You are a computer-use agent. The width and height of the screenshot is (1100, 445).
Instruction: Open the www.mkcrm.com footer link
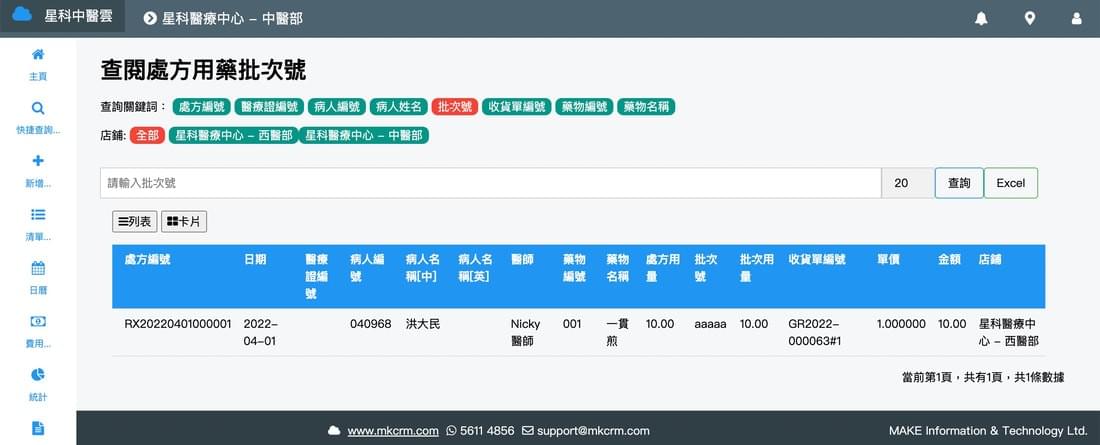coord(393,431)
